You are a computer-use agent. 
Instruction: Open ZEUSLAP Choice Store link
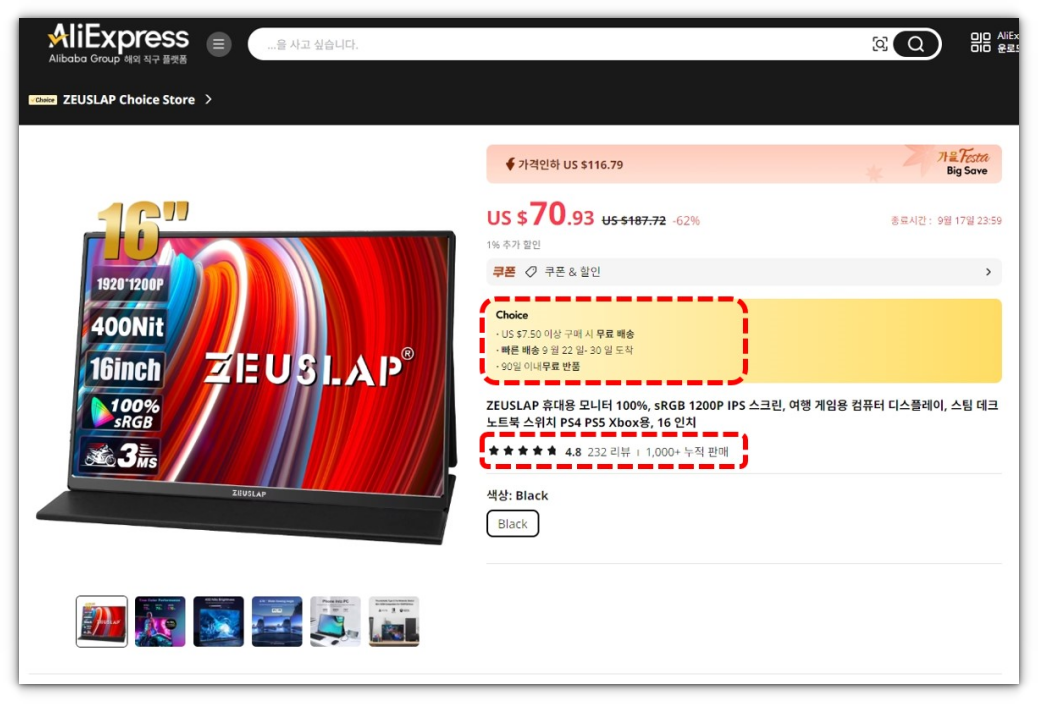(x=128, y=99)
